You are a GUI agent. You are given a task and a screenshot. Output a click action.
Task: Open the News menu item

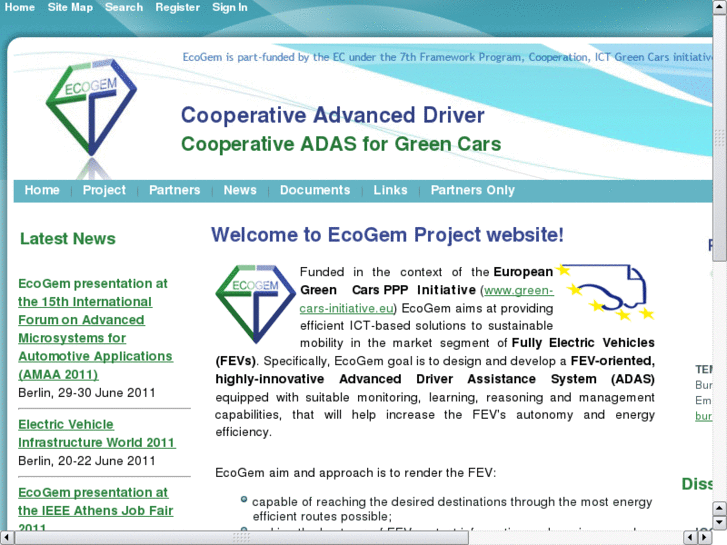pos(240,190)
